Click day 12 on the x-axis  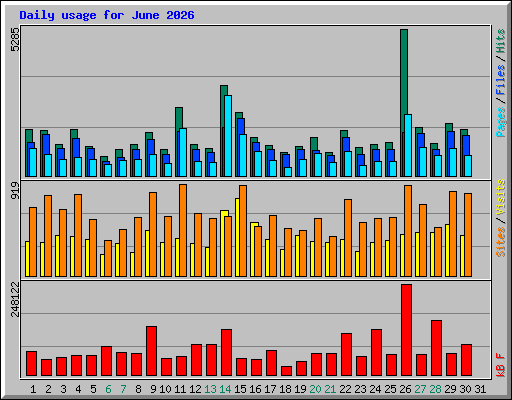(195, 389)
